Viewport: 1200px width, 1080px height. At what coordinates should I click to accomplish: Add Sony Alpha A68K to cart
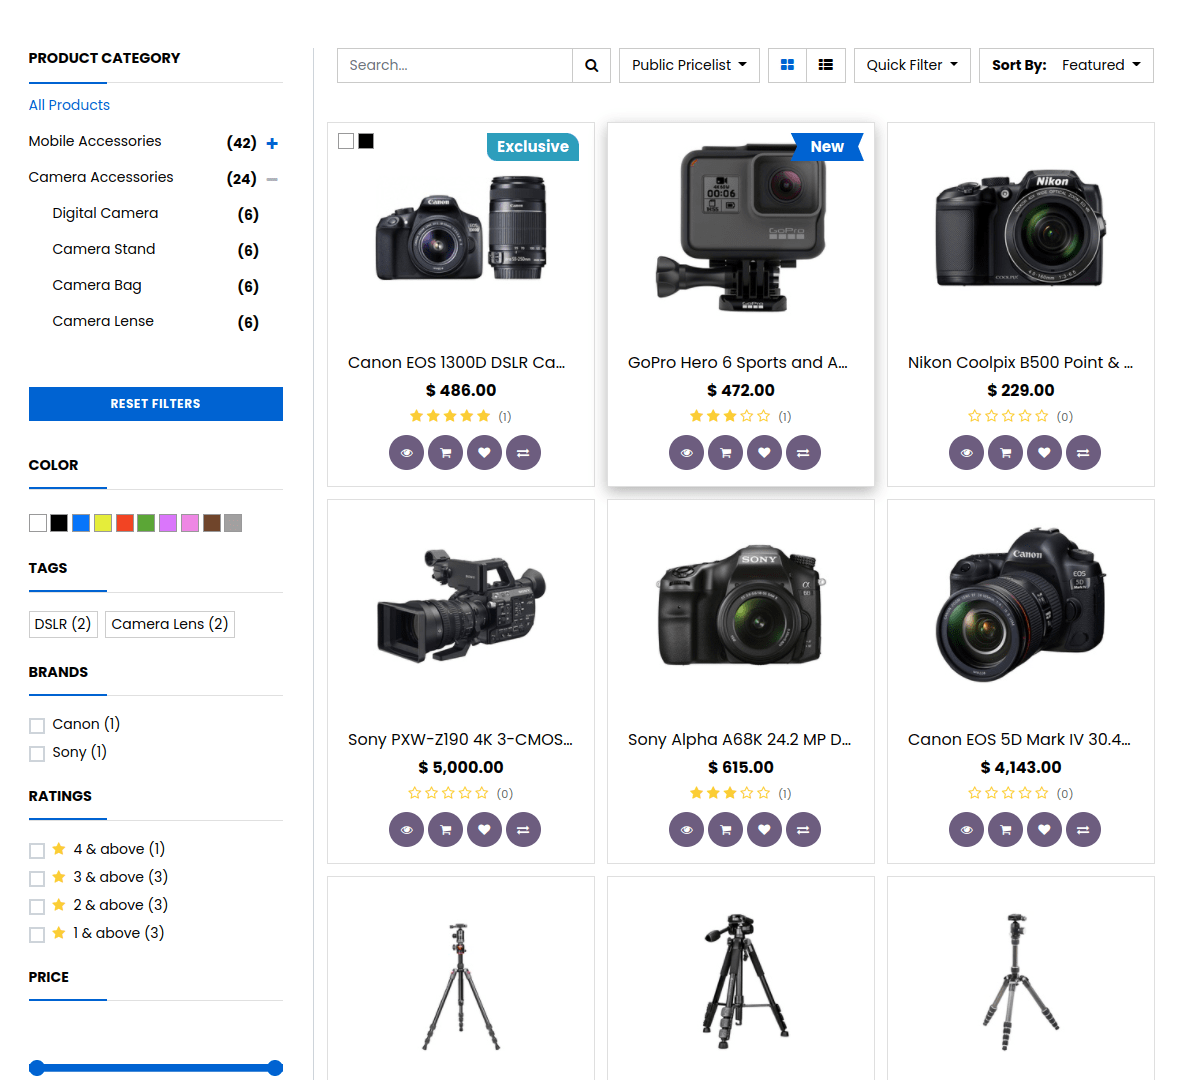(725, 829)
